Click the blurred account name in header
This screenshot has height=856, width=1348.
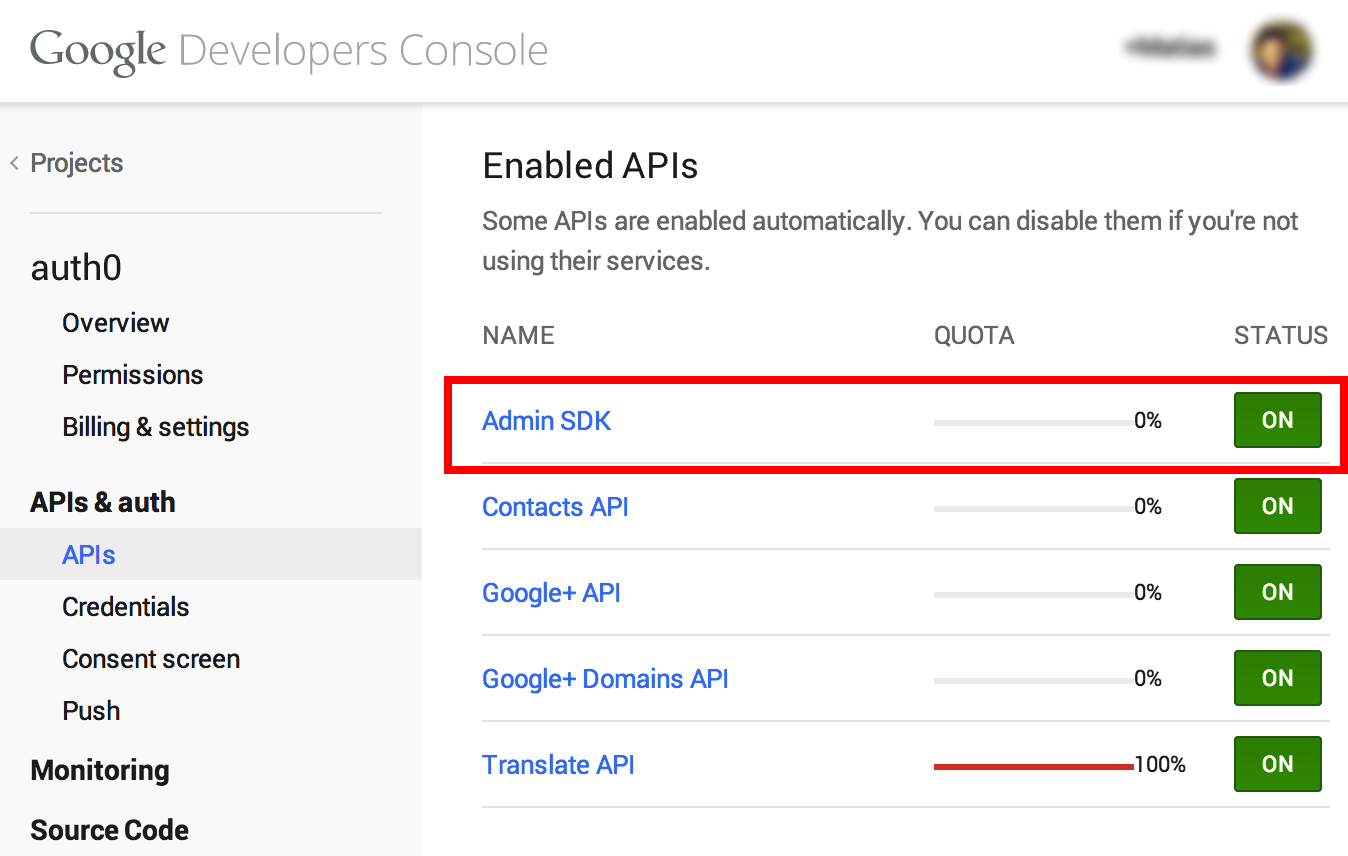click(x=1170, y=47)
